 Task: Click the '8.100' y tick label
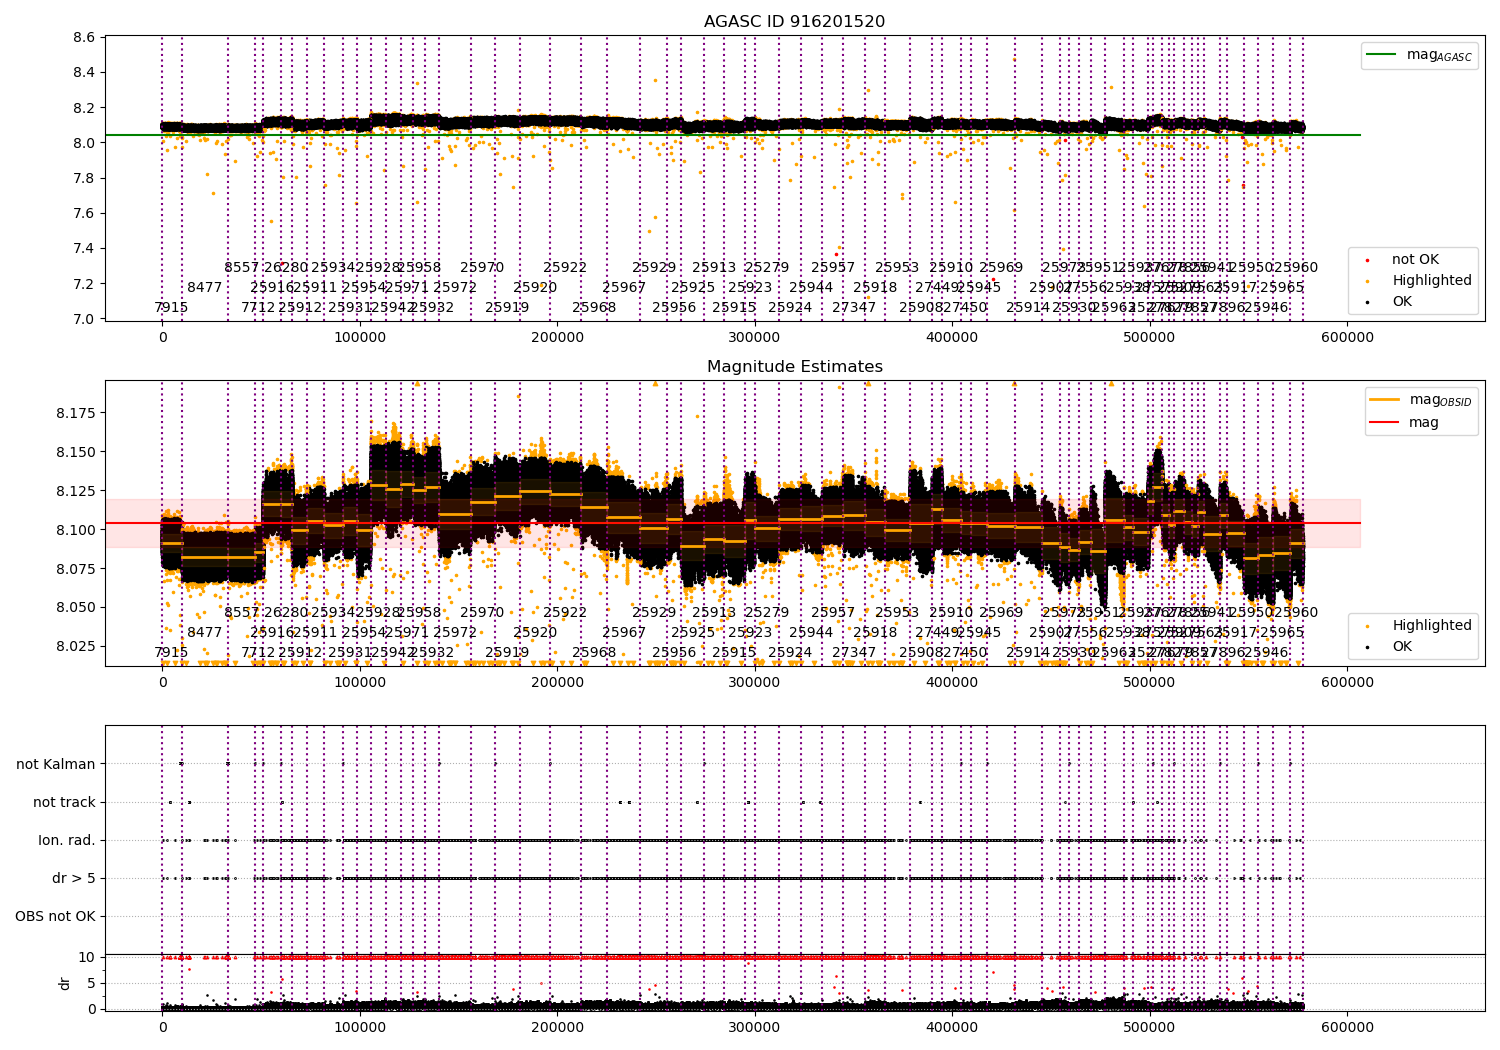click(76, 530)
